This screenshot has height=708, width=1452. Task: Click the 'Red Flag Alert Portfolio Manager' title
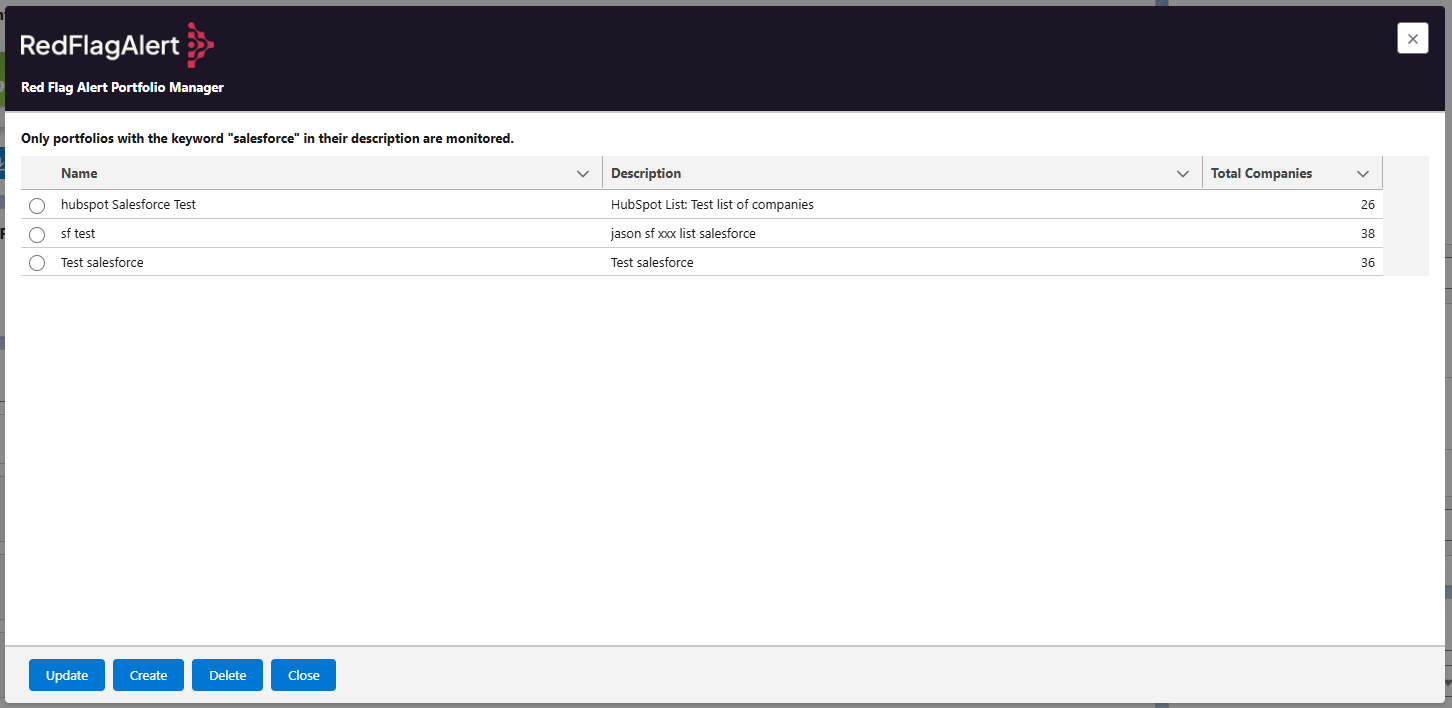point(122,88)
